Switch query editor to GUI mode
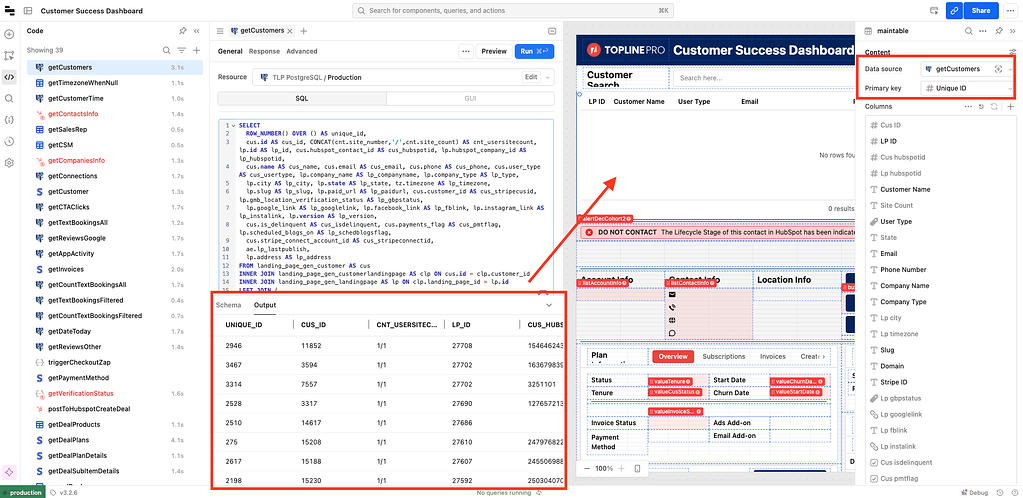This screenshot has height=498, width=1023. tap(470, 98)
